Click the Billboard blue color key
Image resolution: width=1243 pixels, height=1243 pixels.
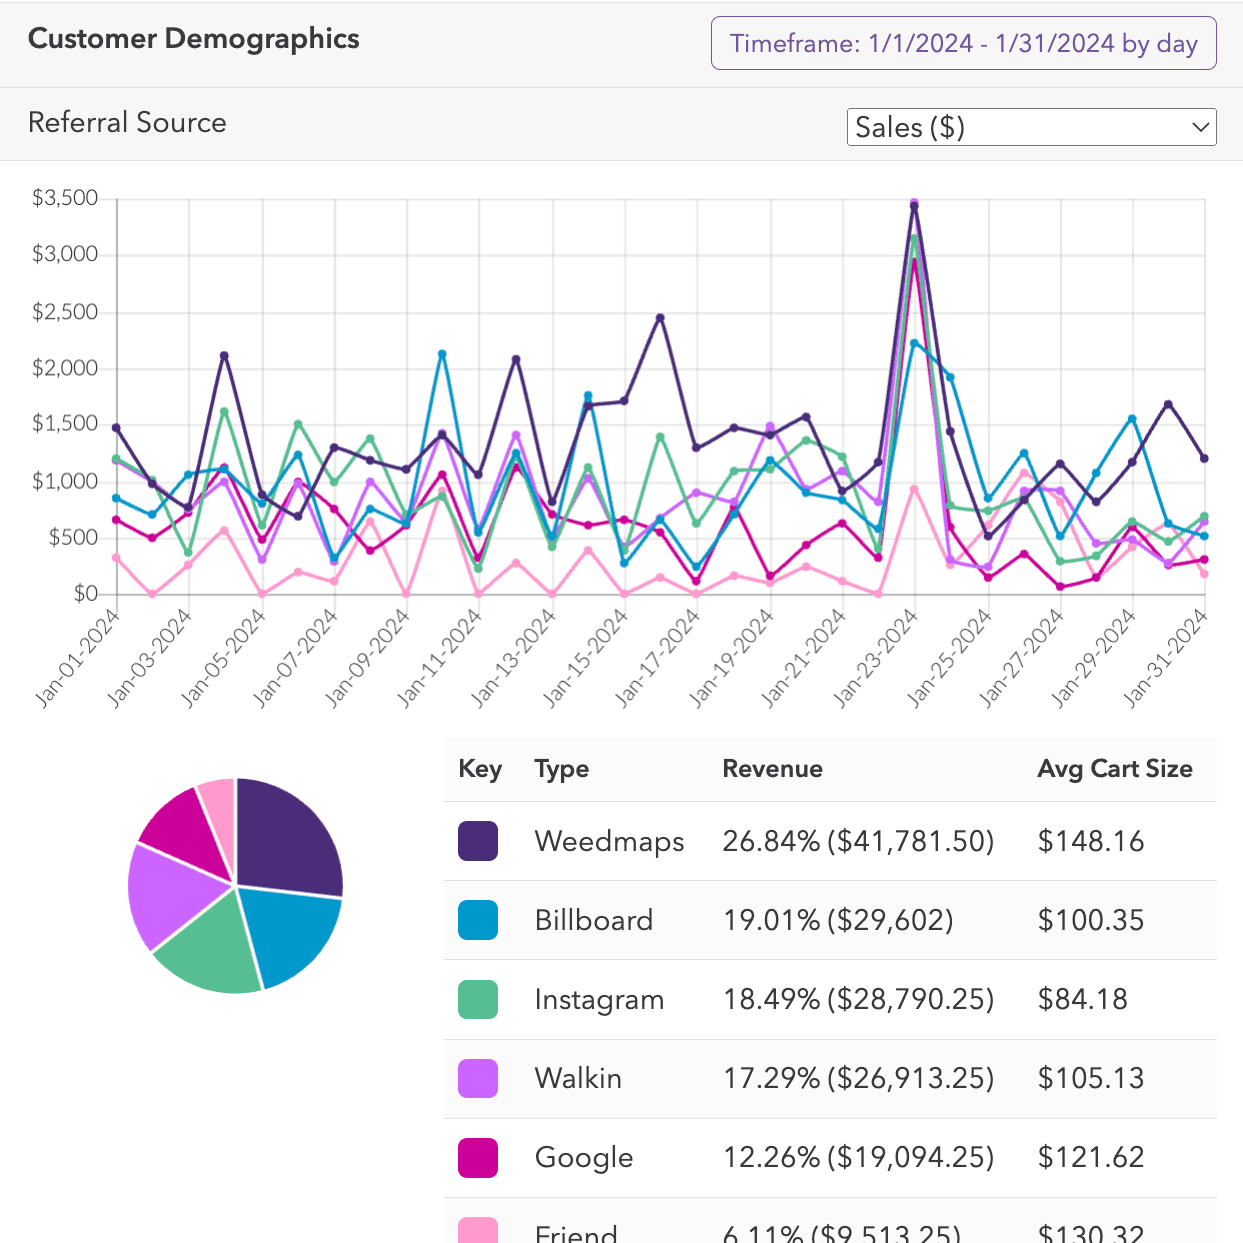tap(477, 920)
